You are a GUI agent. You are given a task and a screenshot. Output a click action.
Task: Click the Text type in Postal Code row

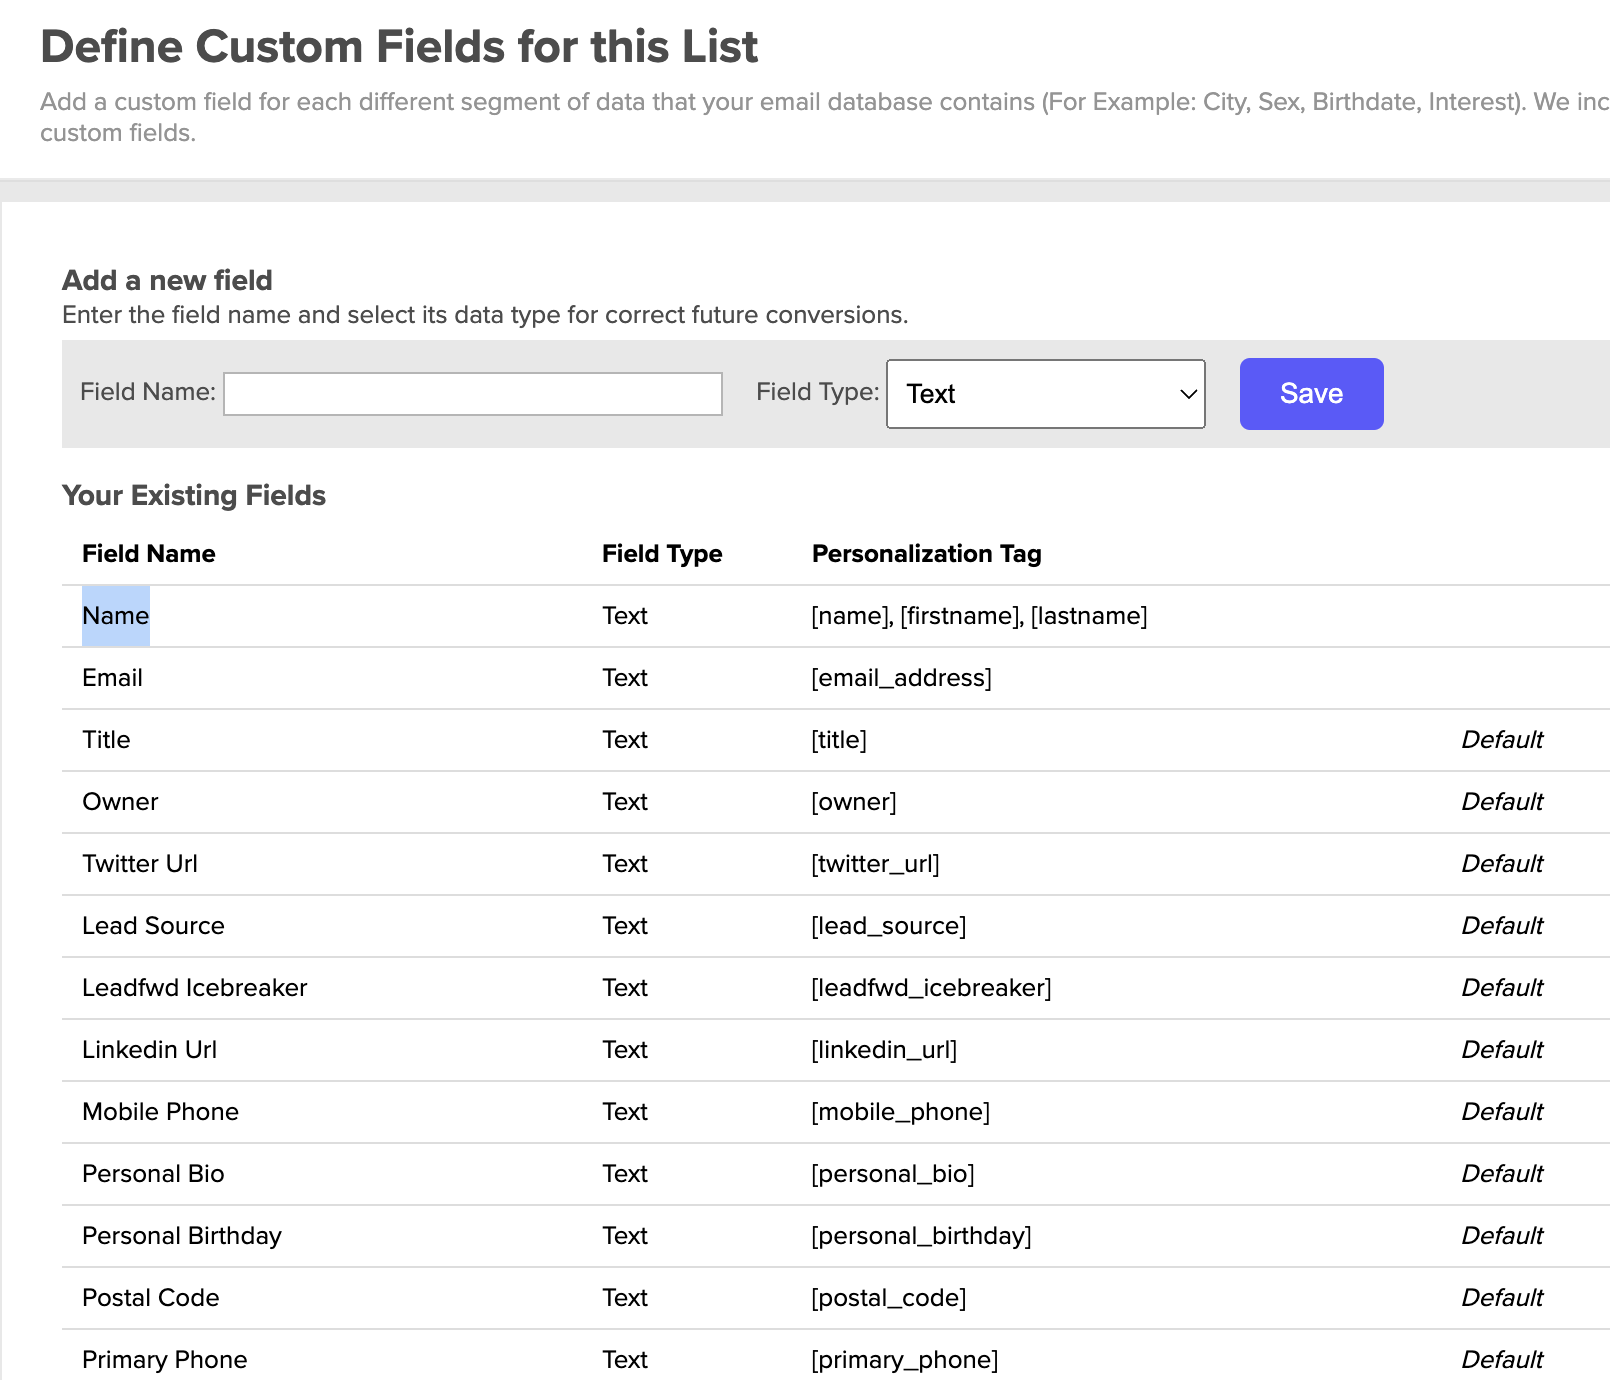625,1298
